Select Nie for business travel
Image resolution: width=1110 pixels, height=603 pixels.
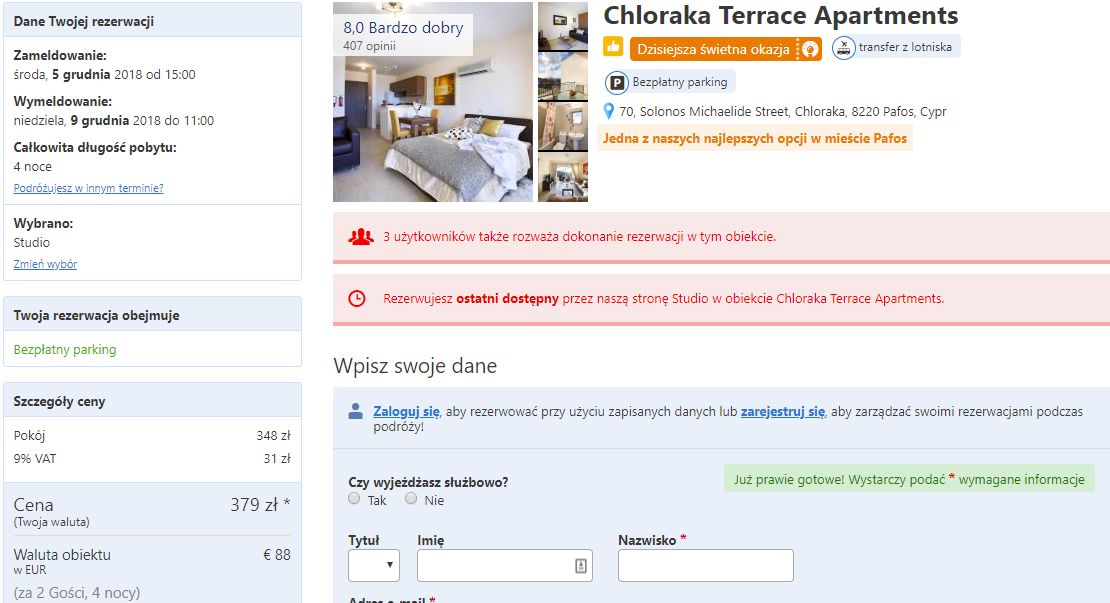[x=411, y=498]
